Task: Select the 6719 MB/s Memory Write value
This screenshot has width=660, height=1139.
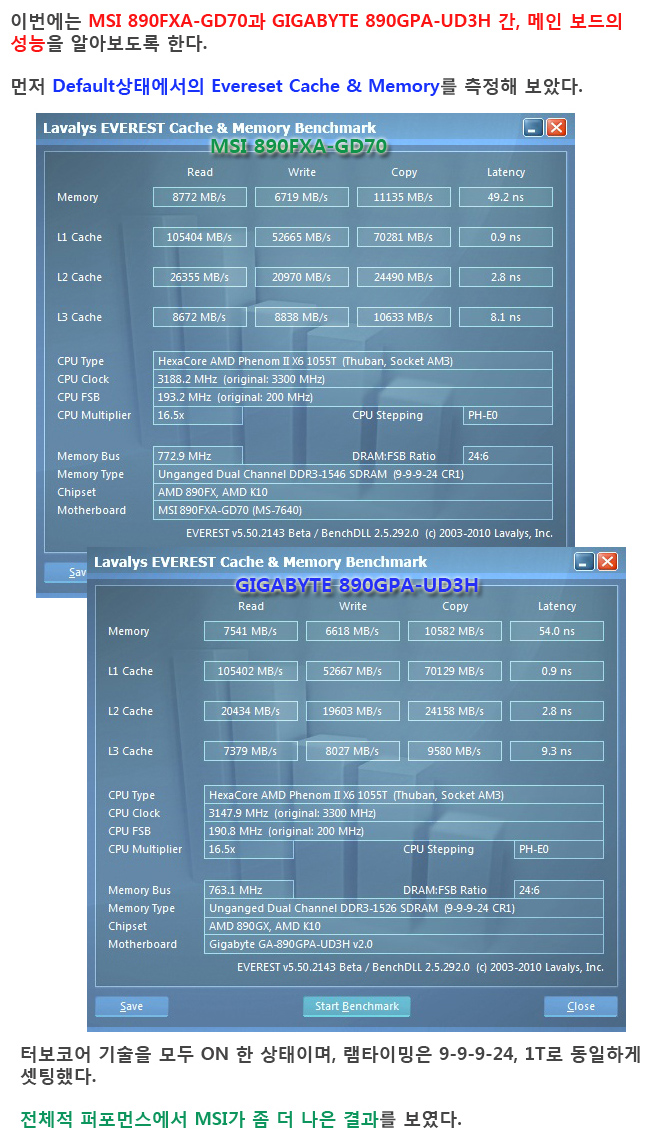Action: [301, 197]
